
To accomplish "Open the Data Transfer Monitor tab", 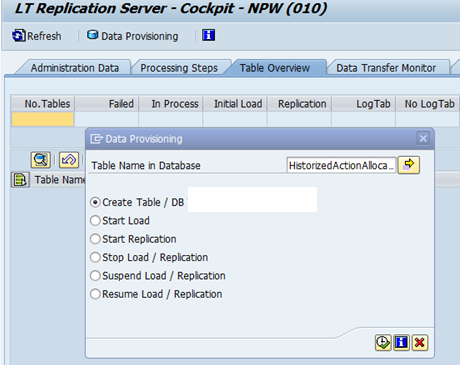I will [386, 68].
